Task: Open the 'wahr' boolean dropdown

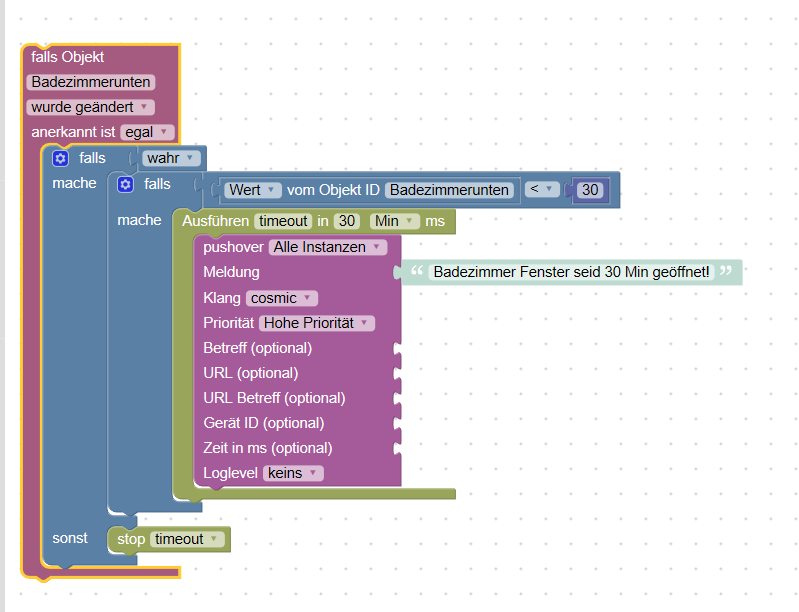Action: tap(171, 158)
